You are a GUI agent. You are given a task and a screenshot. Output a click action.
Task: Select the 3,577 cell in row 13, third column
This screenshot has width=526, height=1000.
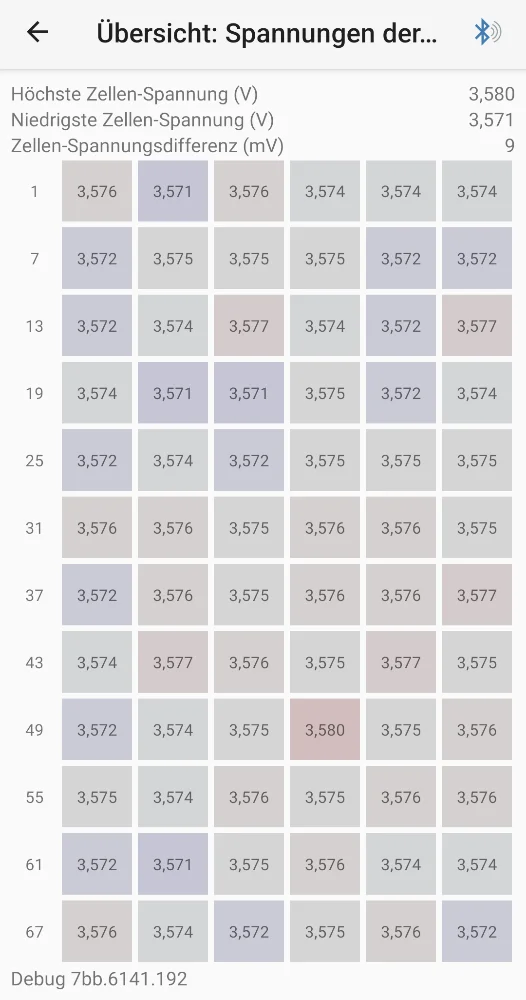(x=249, y=326)
